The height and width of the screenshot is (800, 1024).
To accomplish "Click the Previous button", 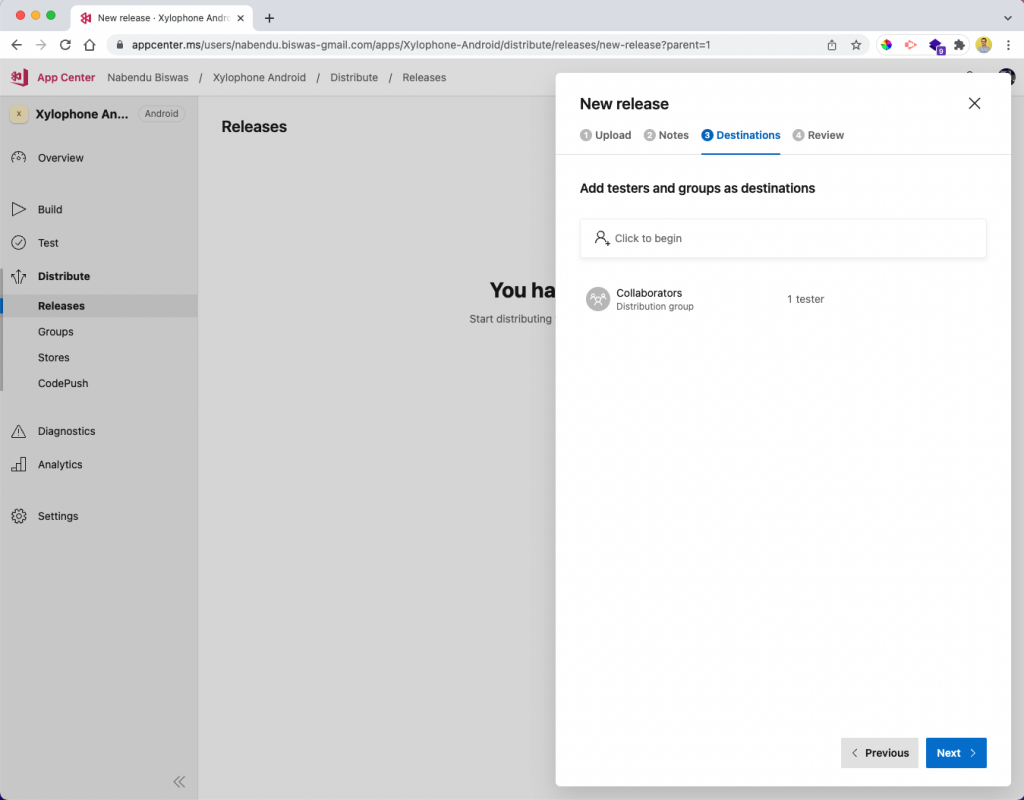I will [x=879, y=753].
